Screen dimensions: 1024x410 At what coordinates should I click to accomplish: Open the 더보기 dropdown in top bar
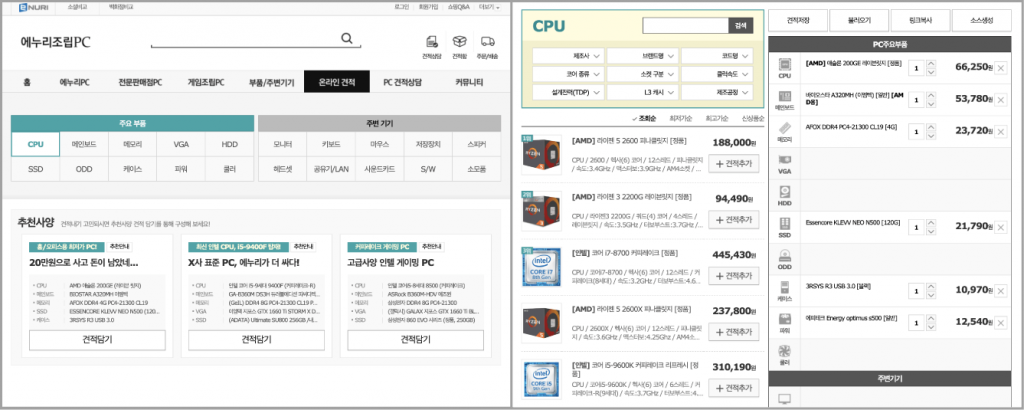(490, 7)
